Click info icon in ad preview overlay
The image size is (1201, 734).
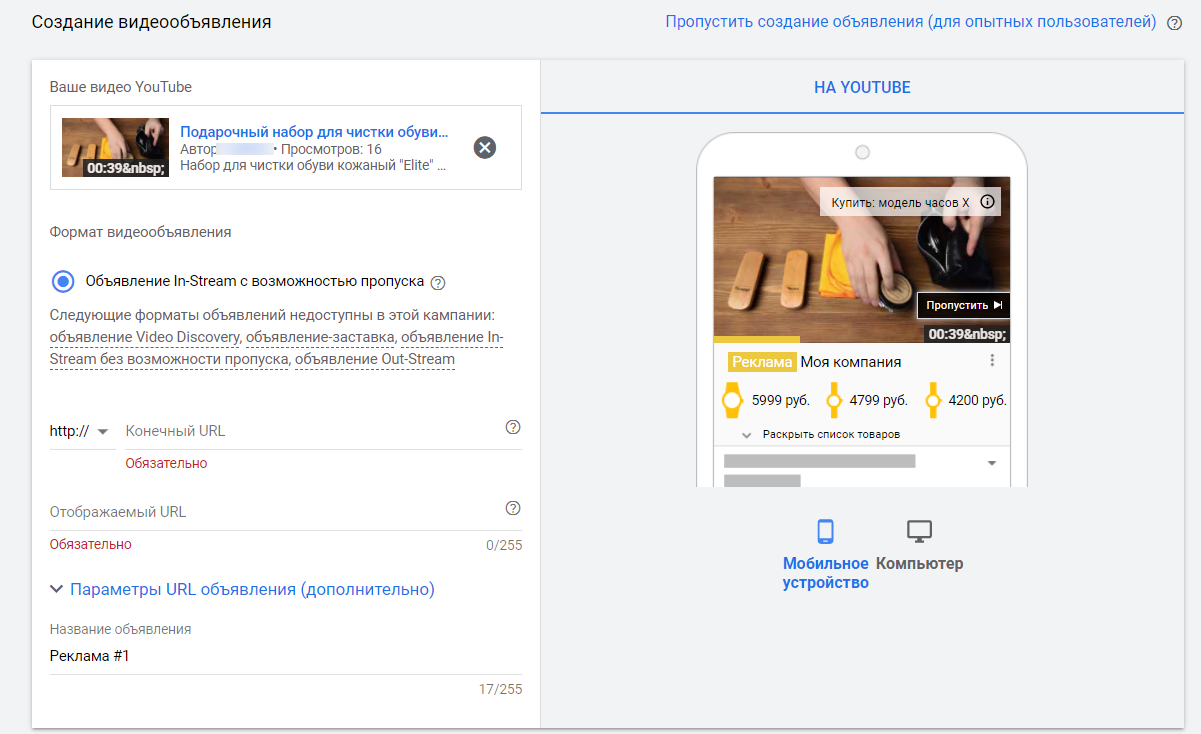pos(987,202)
